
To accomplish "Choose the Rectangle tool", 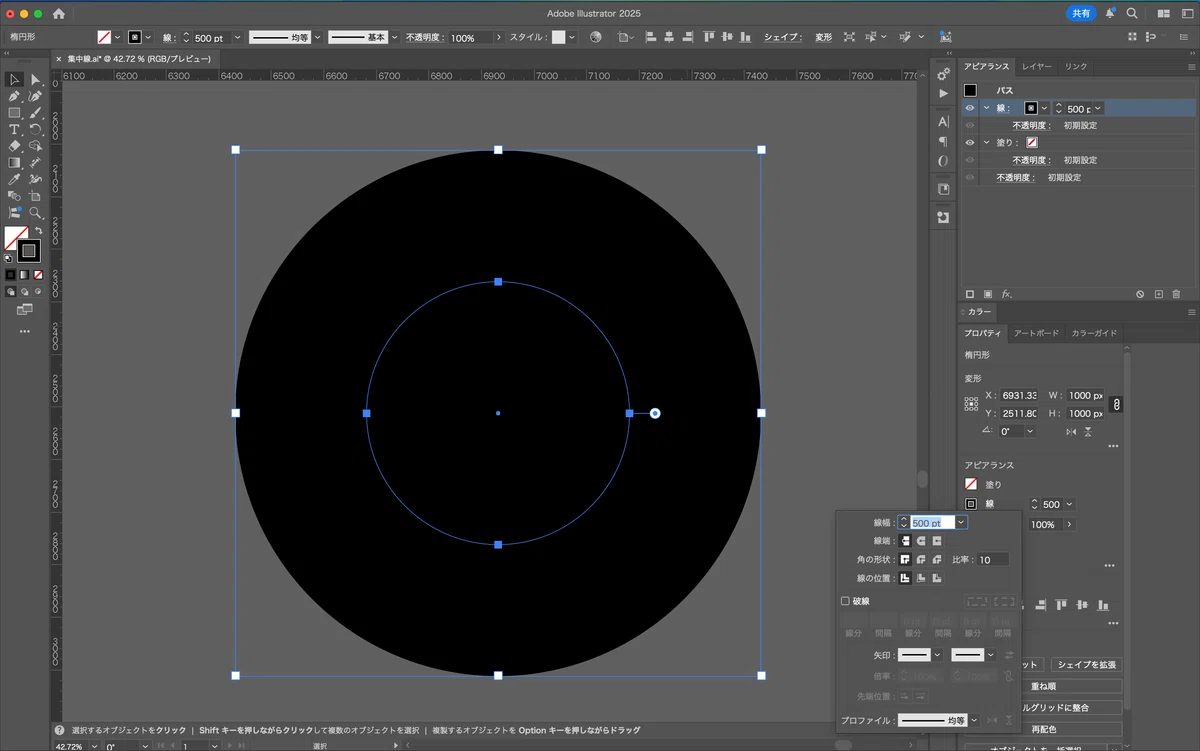I will click(15, 113).
